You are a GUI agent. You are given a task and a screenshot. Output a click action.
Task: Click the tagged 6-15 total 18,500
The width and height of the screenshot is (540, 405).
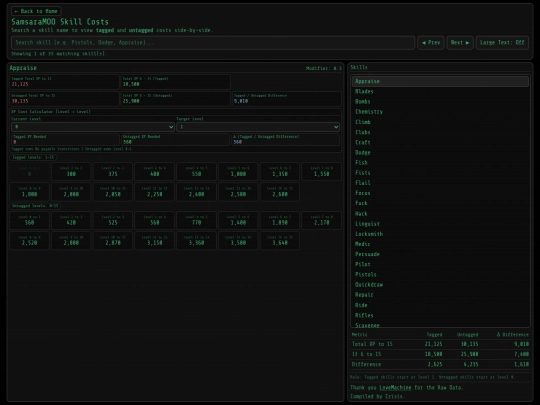click(x=131, y=84)
